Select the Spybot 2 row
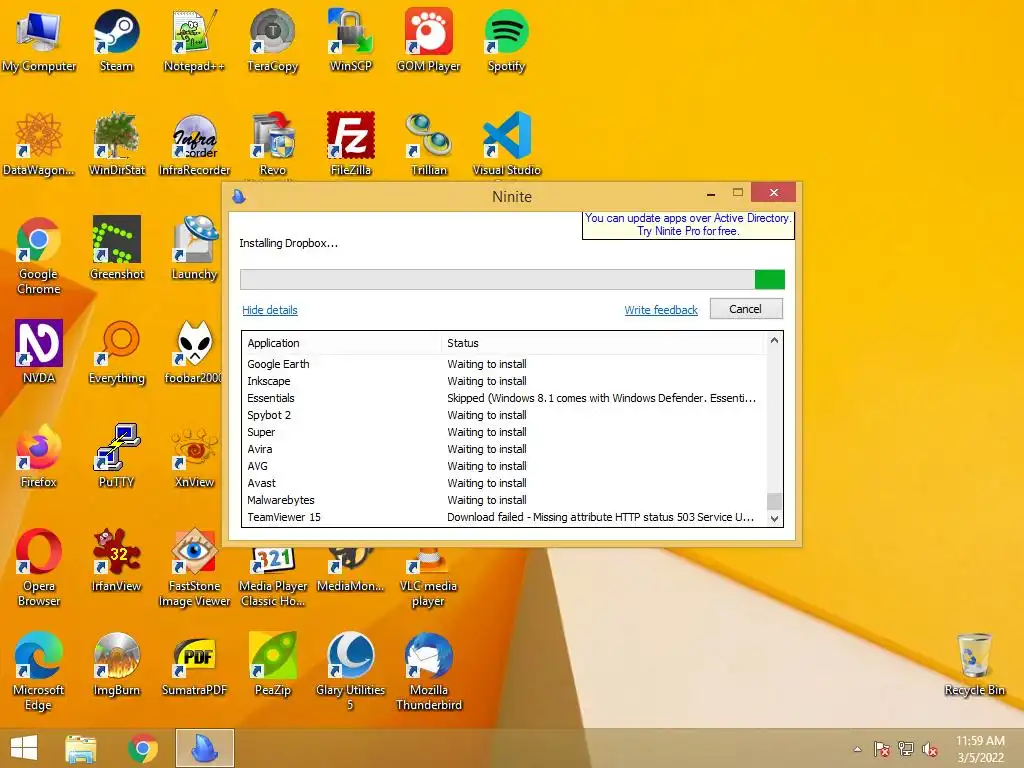Viewport: 1024px width, 768px height. (504, 415)
